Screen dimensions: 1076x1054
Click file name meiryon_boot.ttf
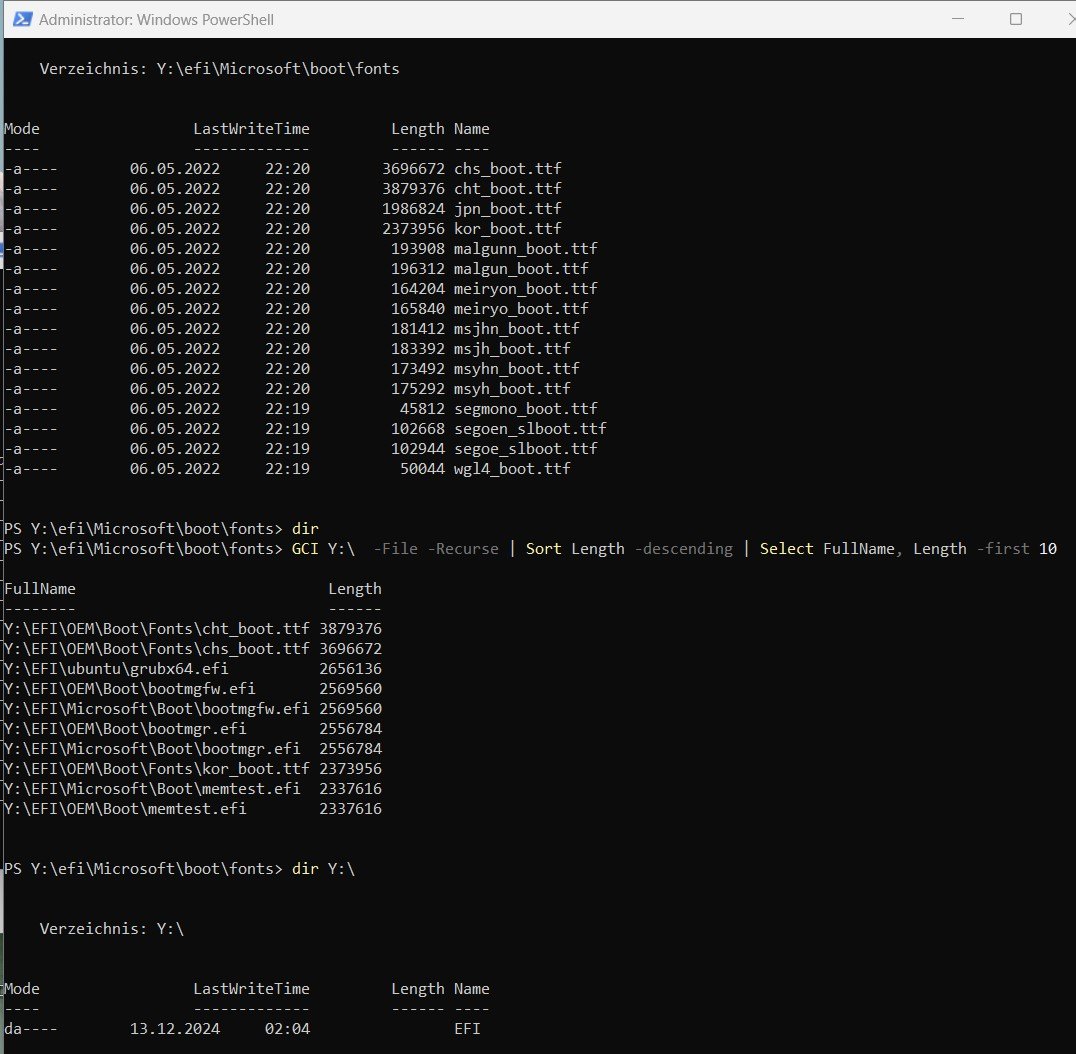(x=525, y=289)
